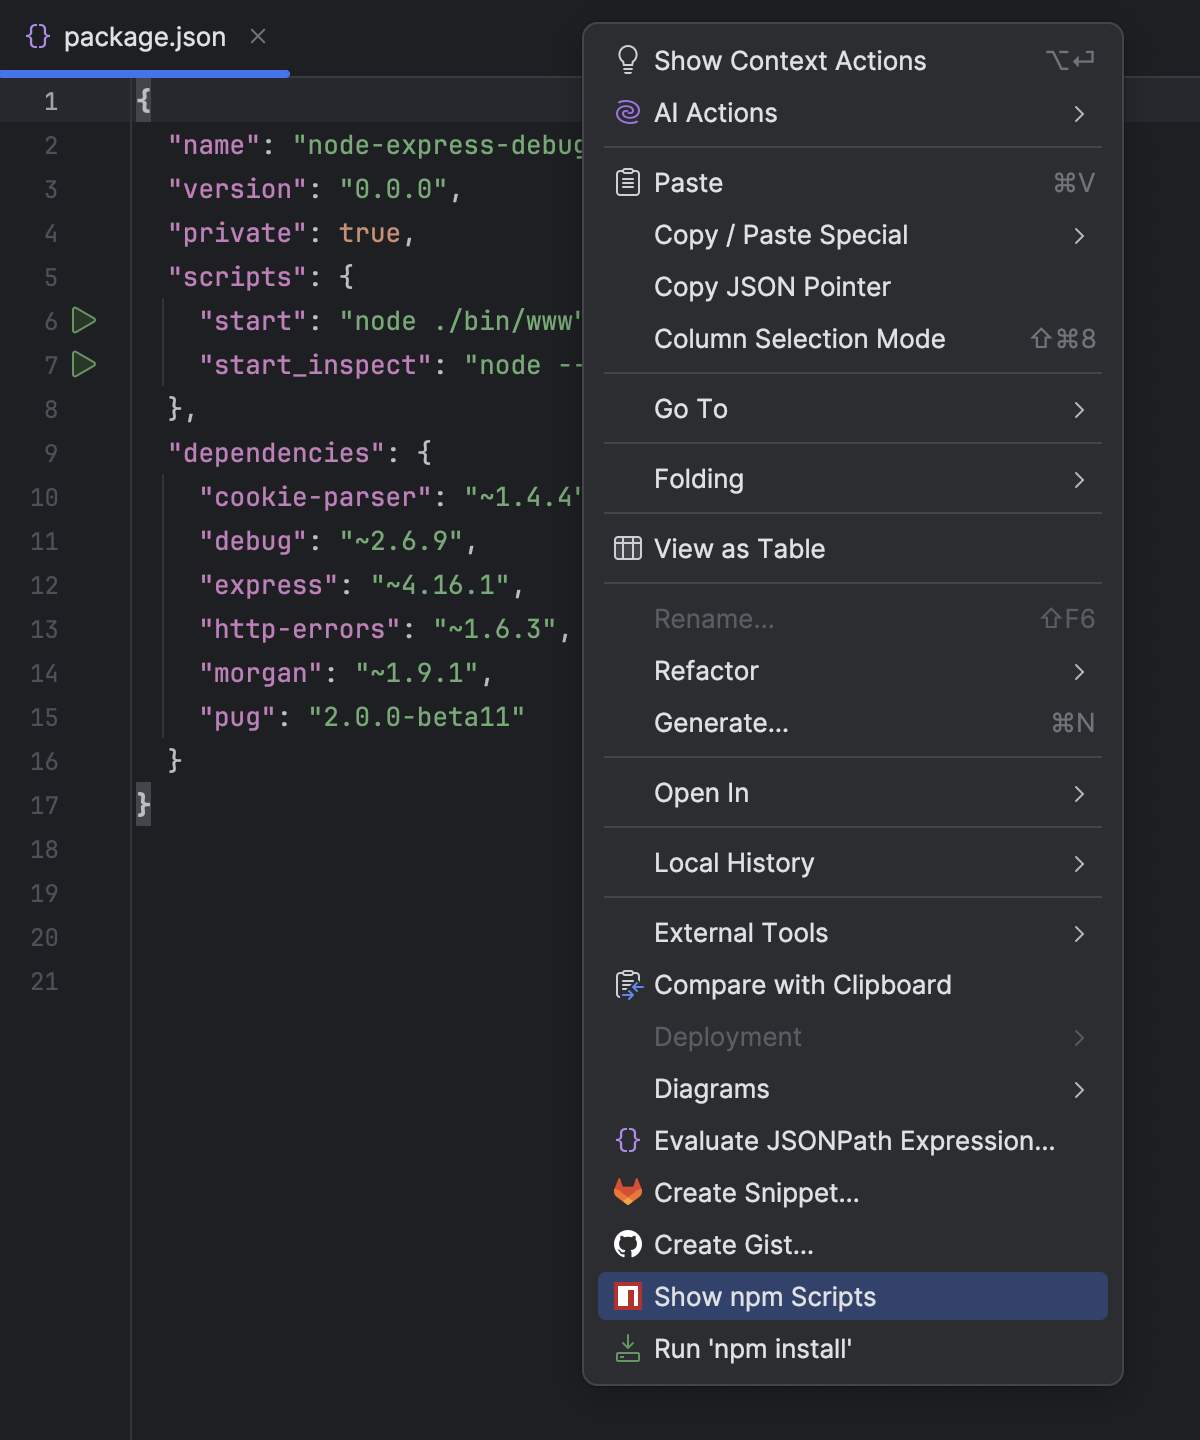Click the GitLab icon next to Create Snippet

click(627, 1192)
